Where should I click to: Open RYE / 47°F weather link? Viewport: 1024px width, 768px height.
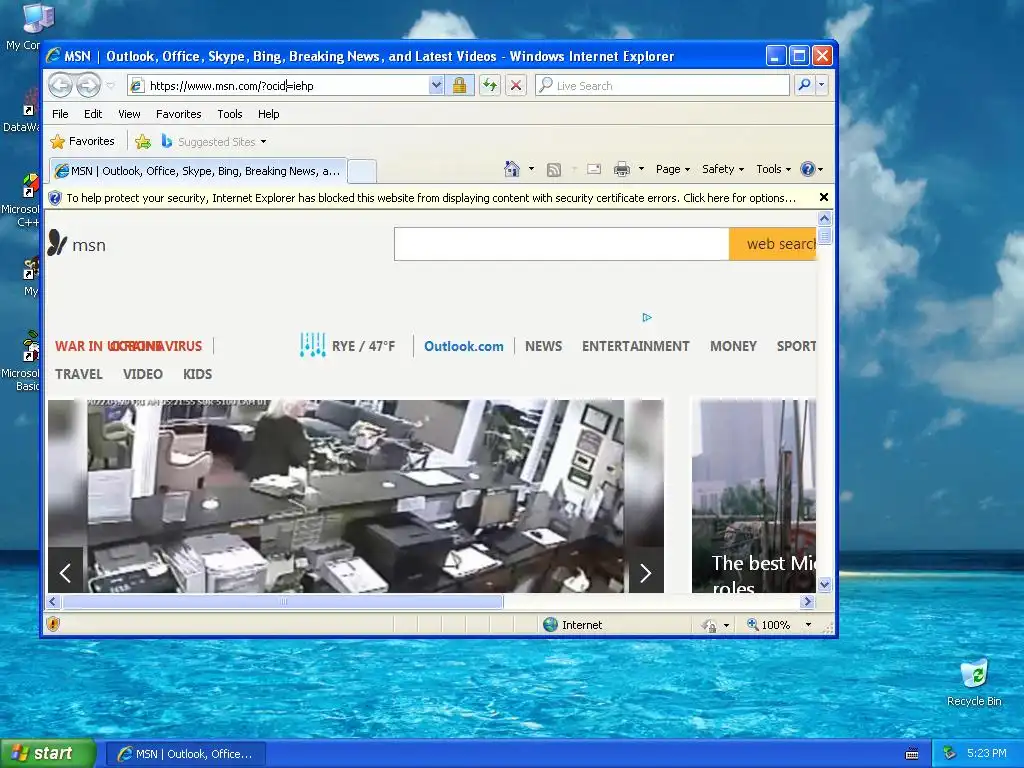click(x=363, y=346)
